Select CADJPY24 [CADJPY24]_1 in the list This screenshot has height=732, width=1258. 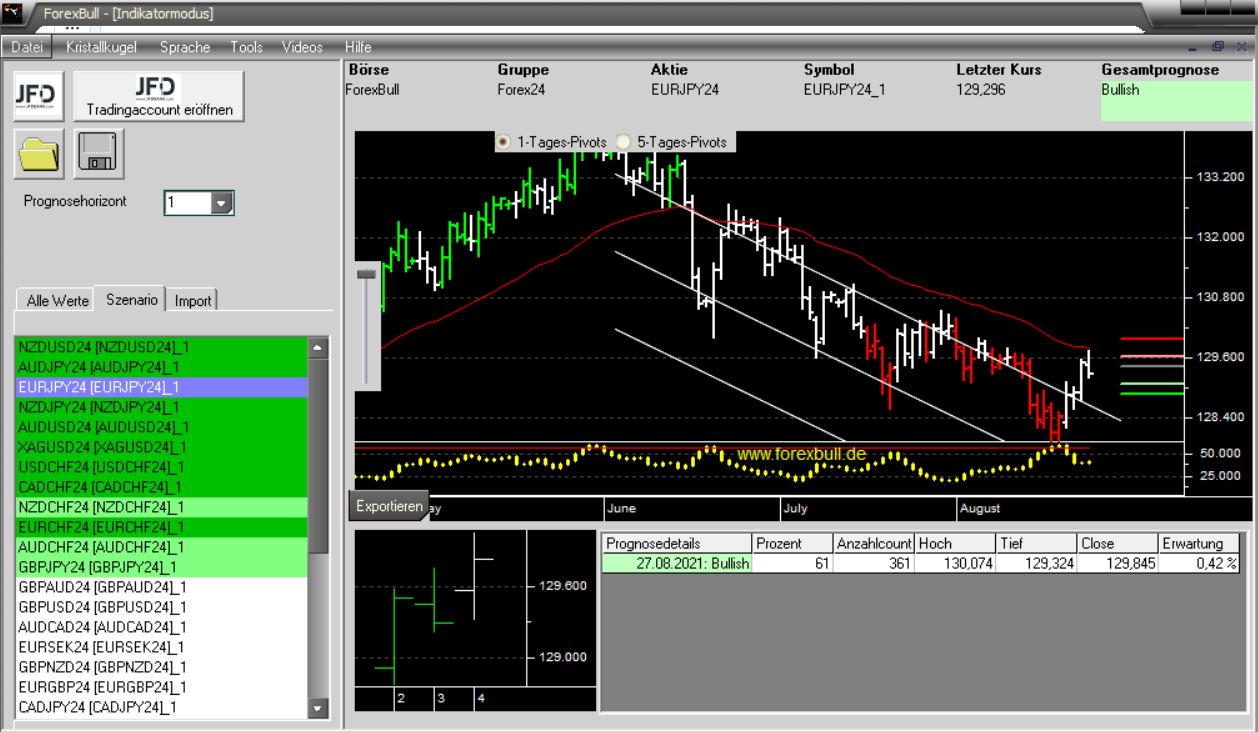tap(161, 707)
